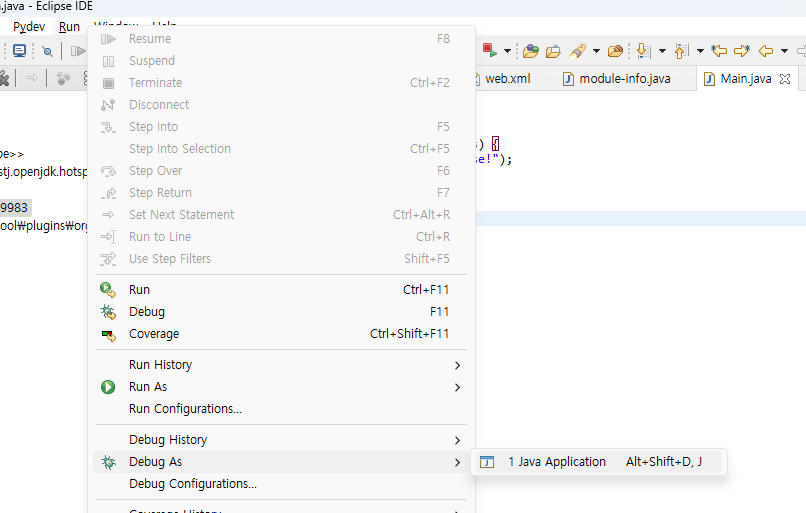Viewport: 806px width, 513px height.
Task: Open Run Configurations... dialog
Action: tap(281, 409)
